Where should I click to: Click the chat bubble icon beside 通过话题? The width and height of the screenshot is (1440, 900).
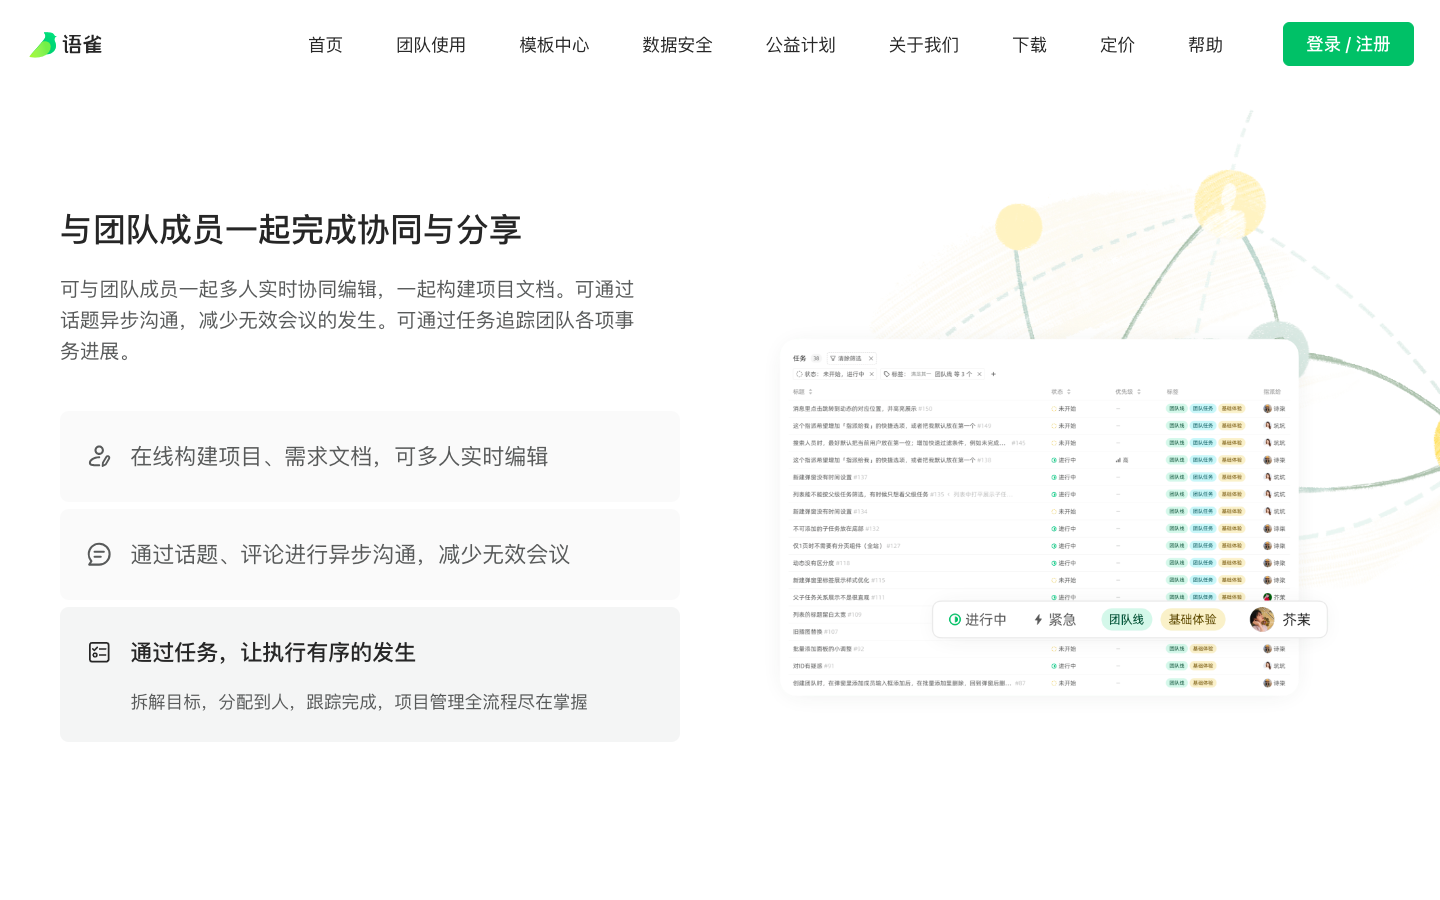(99, 554)
